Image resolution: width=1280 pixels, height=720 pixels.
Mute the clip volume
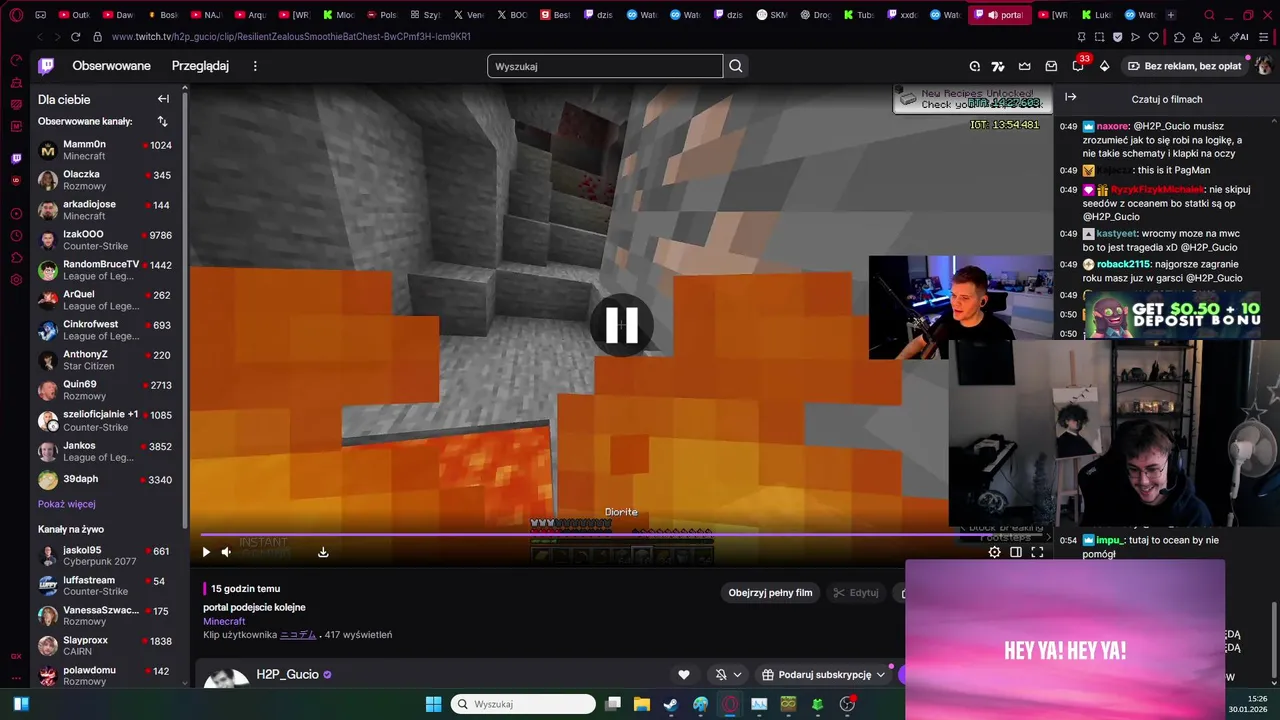(x=226, y=552)
